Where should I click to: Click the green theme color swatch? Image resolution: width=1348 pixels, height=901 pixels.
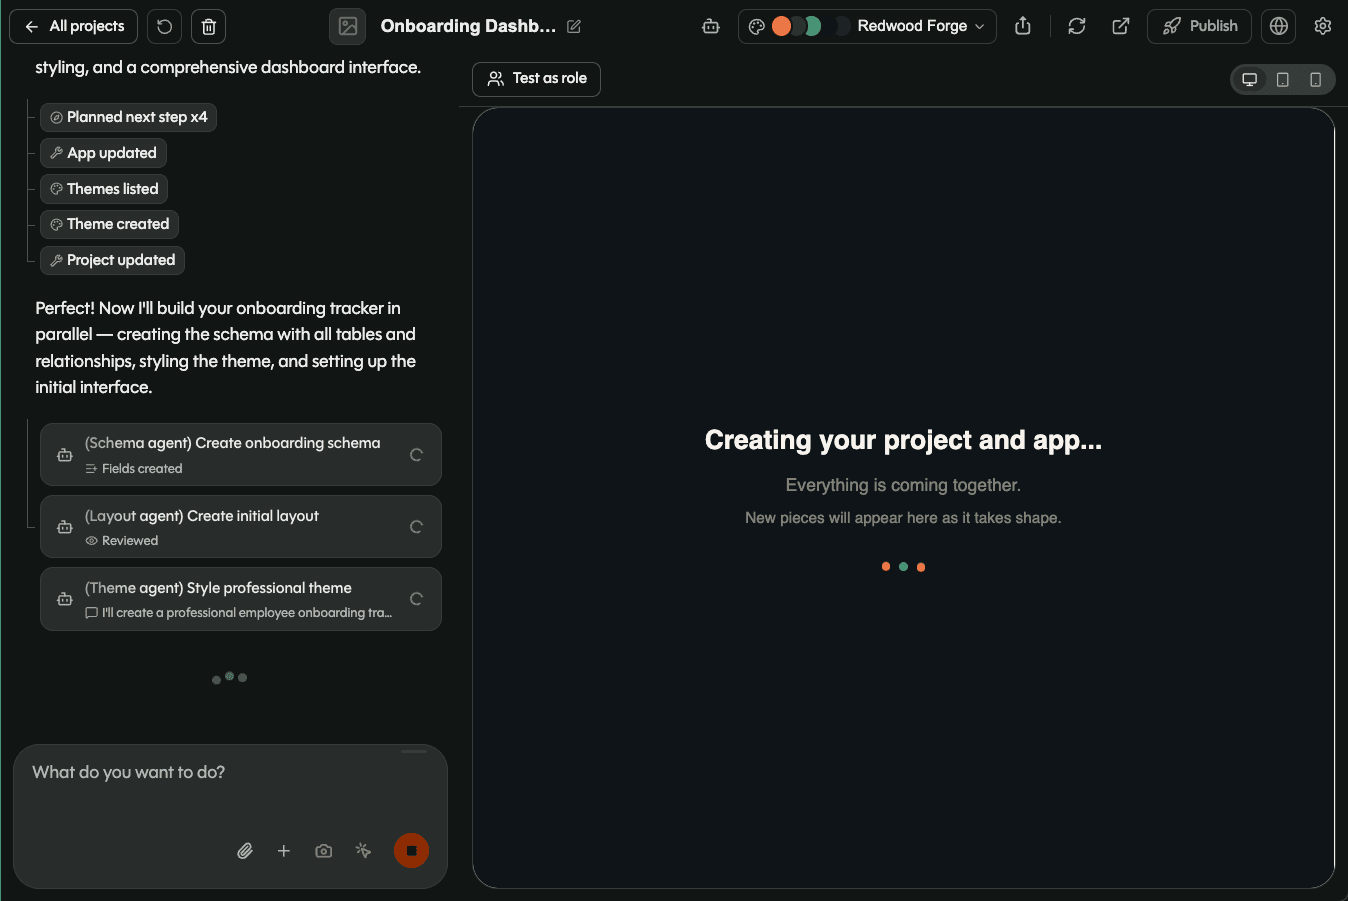813,26
